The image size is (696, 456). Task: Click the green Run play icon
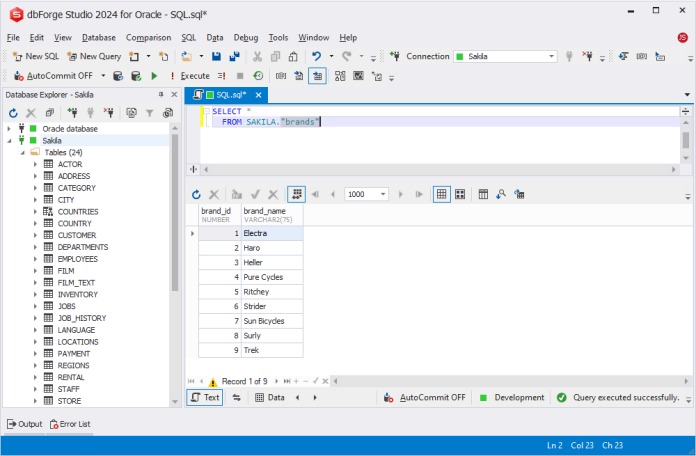(154, 76)
